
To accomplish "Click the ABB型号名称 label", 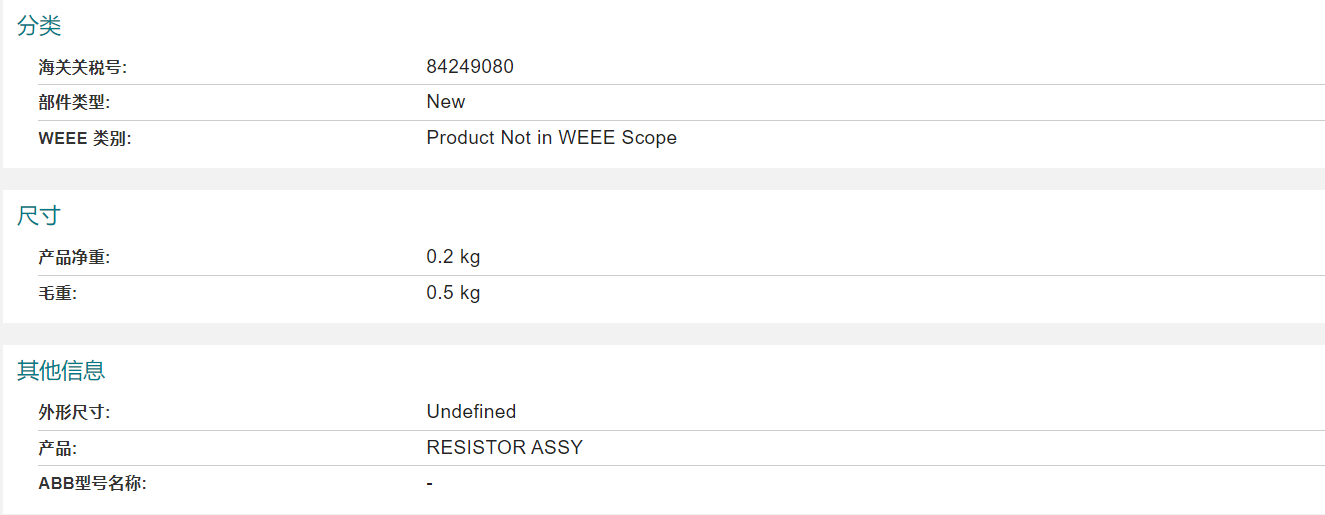I will (93, 484).
